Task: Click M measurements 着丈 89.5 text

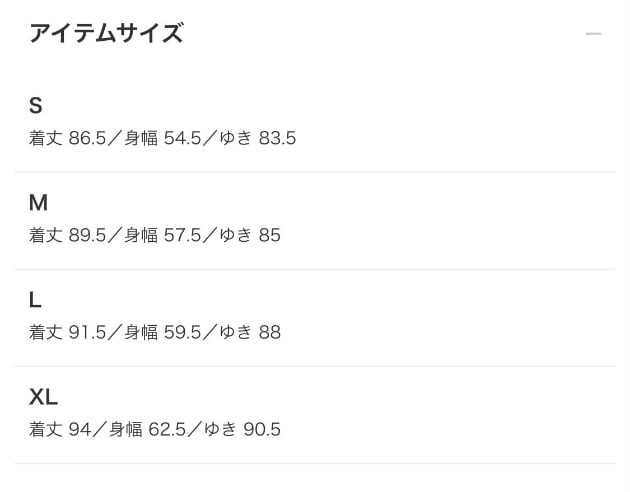Action: point(67,235)
